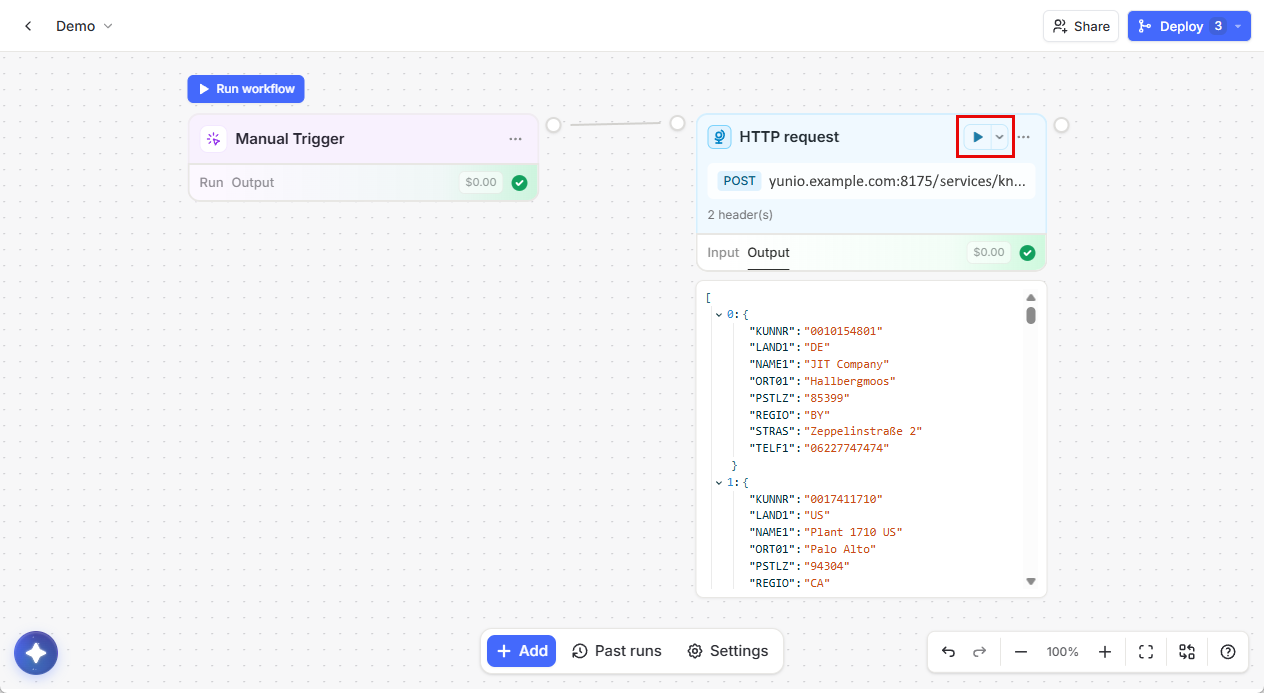The height and width of the screenshot is (693, 1264).
Task: Zoom in with the plus icon
Action: 1105,652
